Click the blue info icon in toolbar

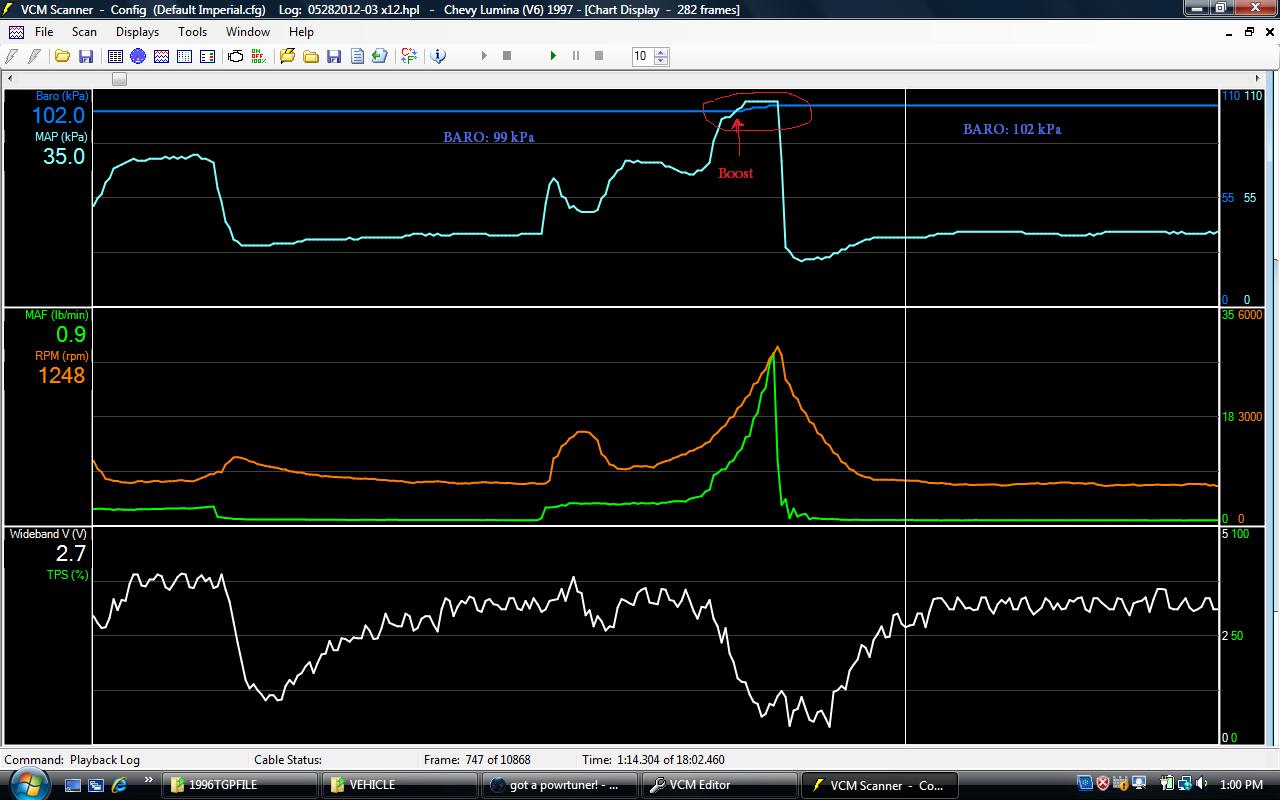(438, 56)
